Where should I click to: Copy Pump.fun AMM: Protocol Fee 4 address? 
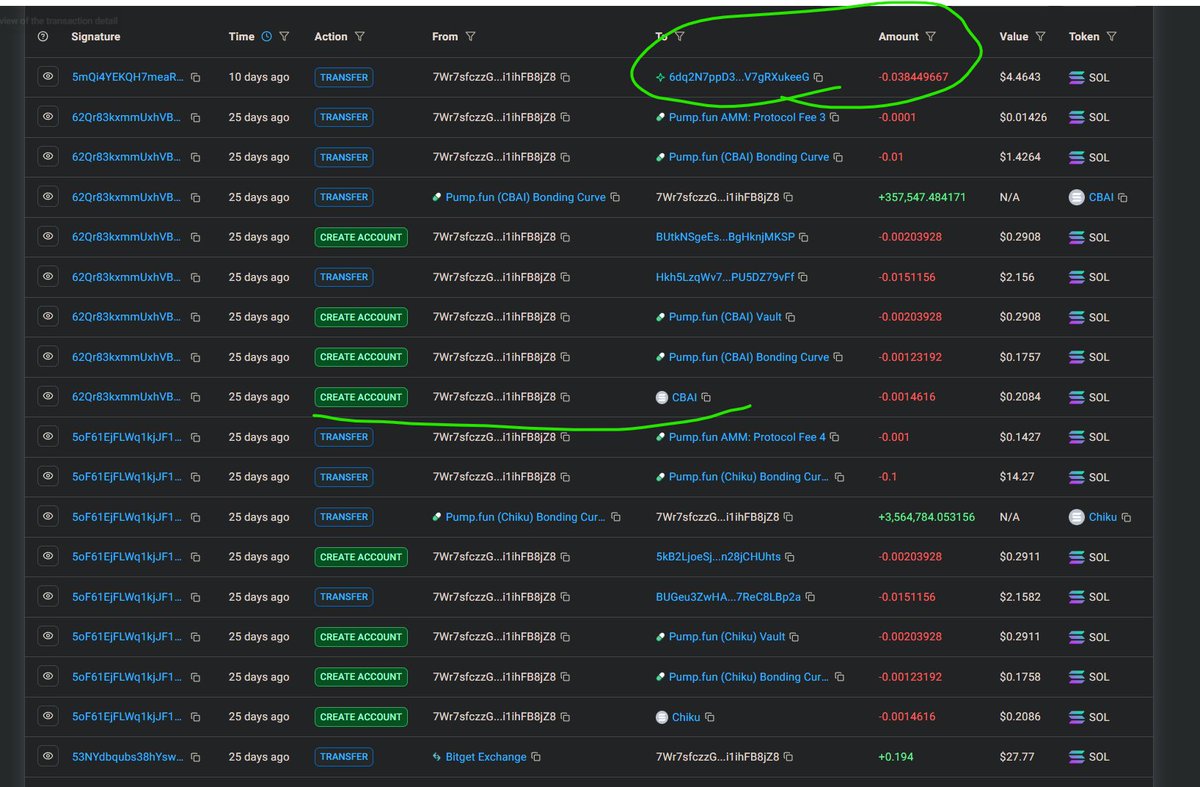click(835, 437)
